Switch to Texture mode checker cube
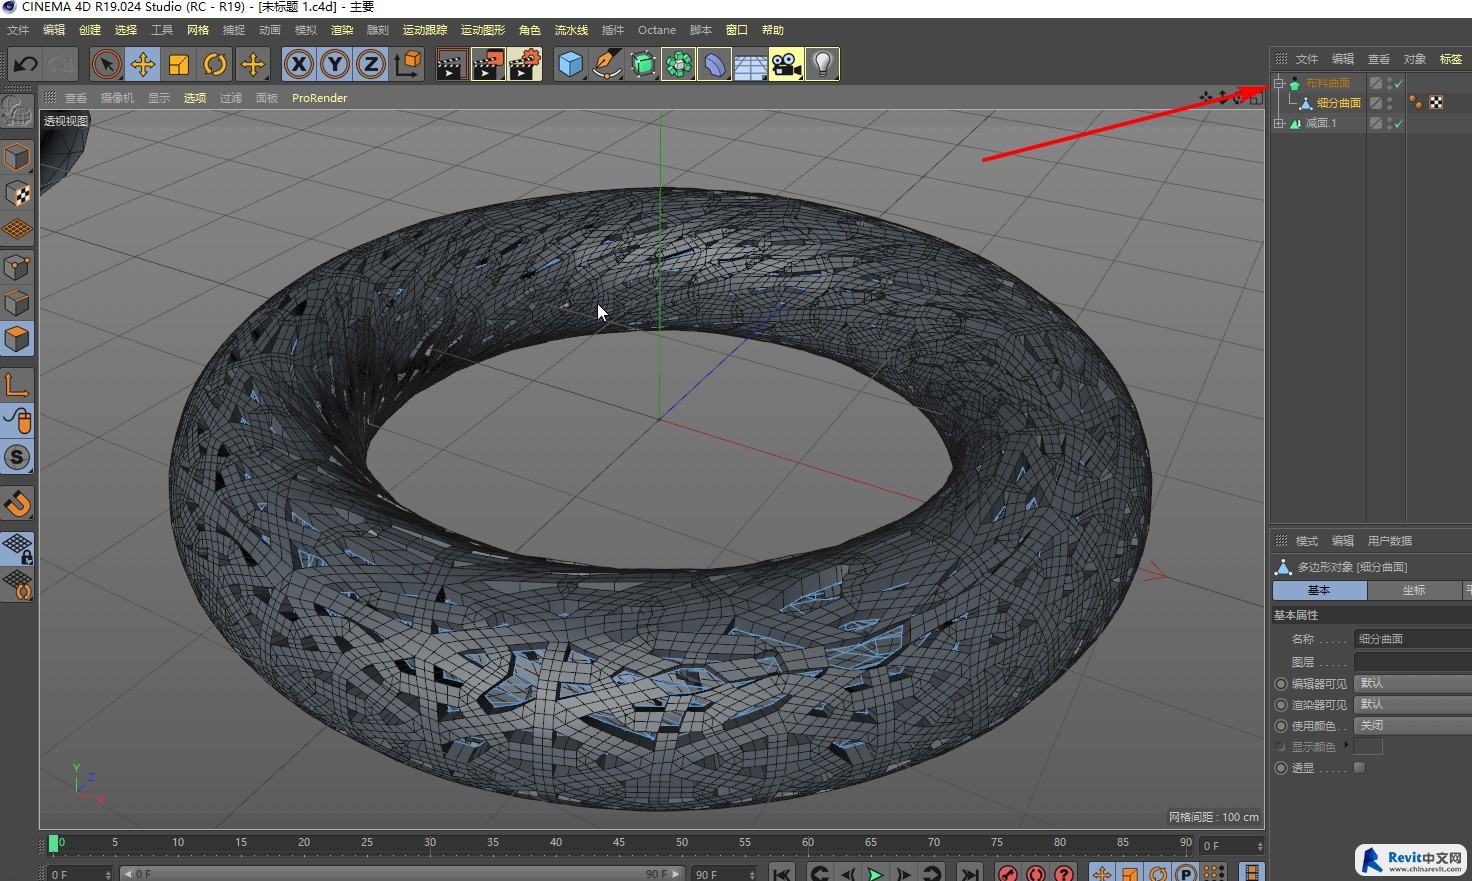Viewport: 1472px width, 881px height. pyautogui.click(x=17, y=193)
